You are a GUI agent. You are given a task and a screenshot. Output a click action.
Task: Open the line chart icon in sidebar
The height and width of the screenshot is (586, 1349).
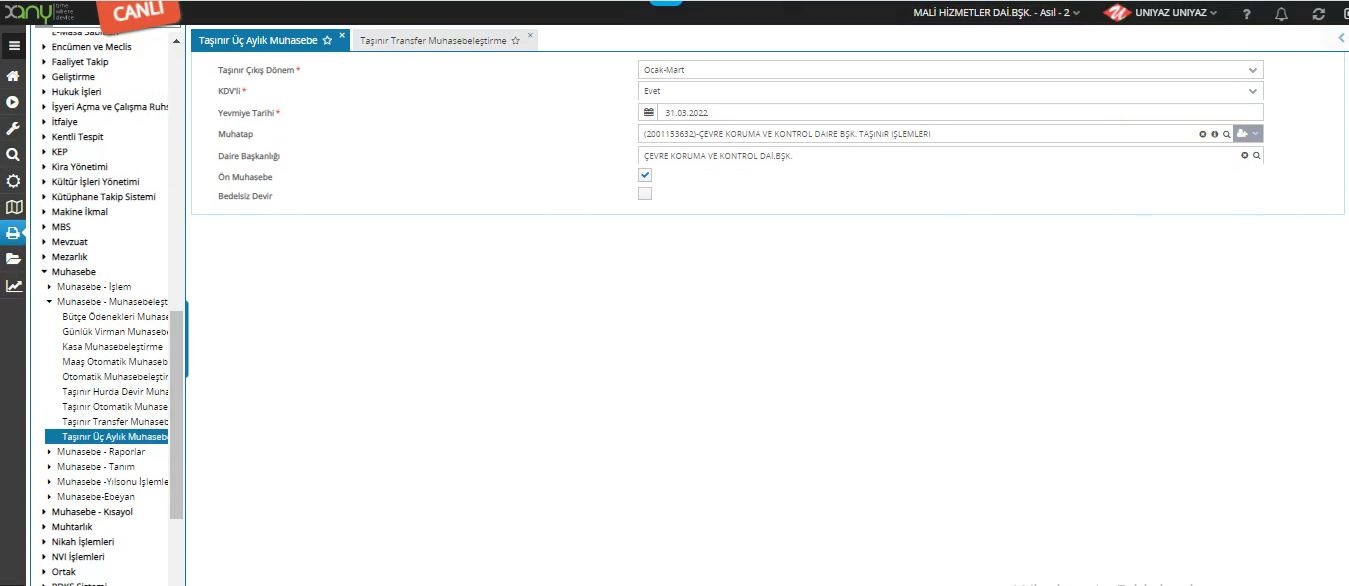click(x=13, y=286)
